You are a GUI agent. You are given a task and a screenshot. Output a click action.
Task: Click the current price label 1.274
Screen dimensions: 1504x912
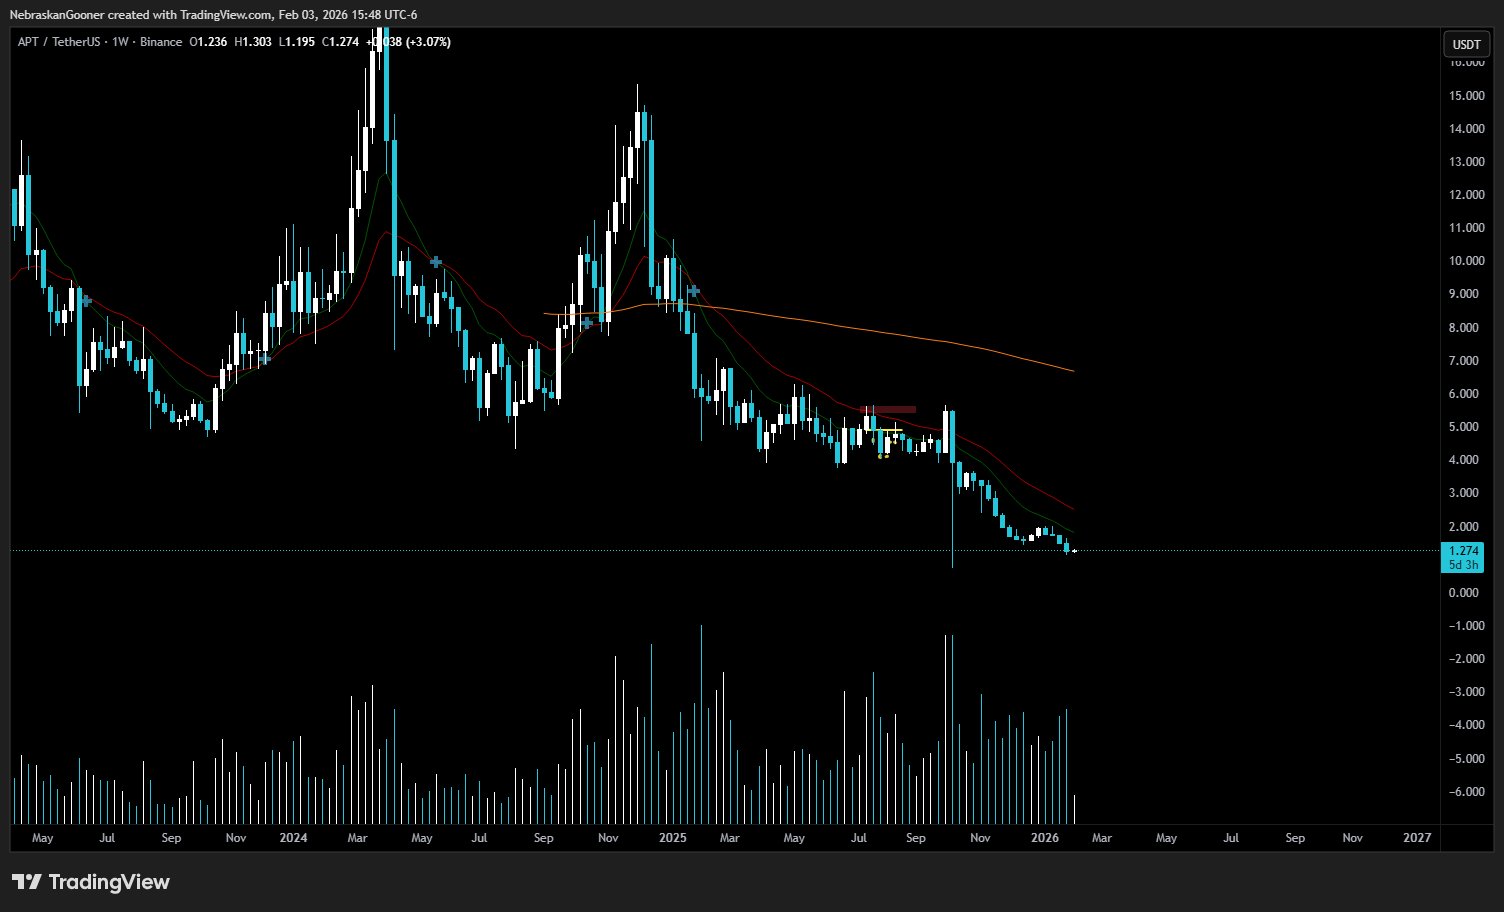[x=1464, y=551]
